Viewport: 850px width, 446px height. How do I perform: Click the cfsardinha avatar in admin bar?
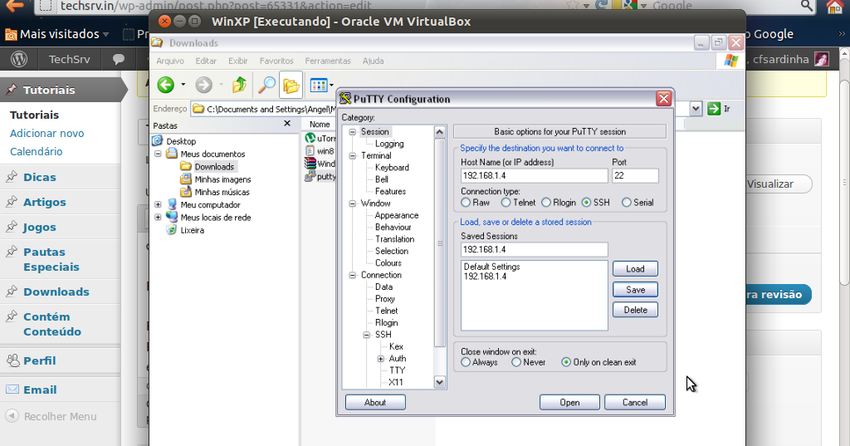pyautogui.click(x=821, y=59)
